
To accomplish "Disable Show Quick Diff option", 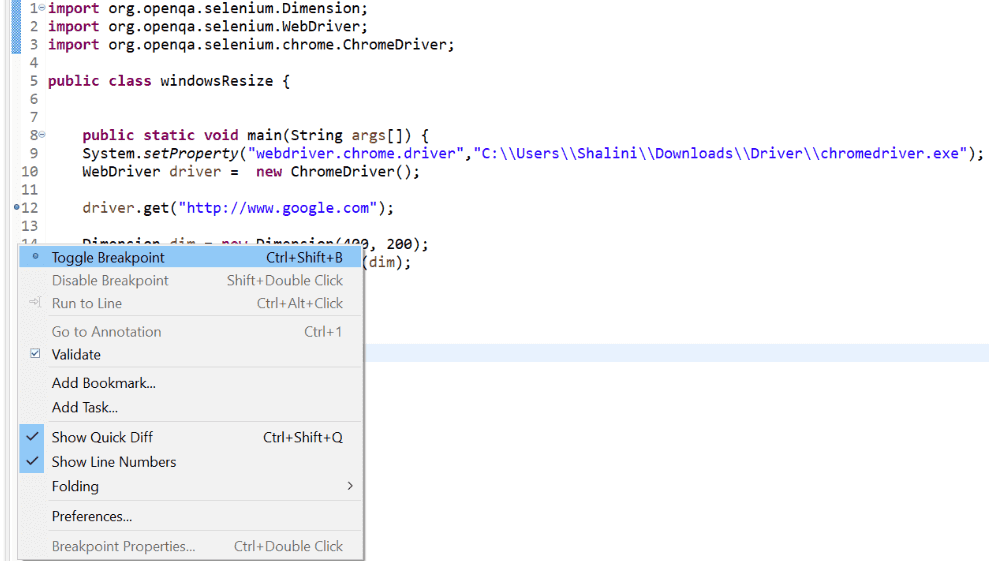I will click(102, 437).
